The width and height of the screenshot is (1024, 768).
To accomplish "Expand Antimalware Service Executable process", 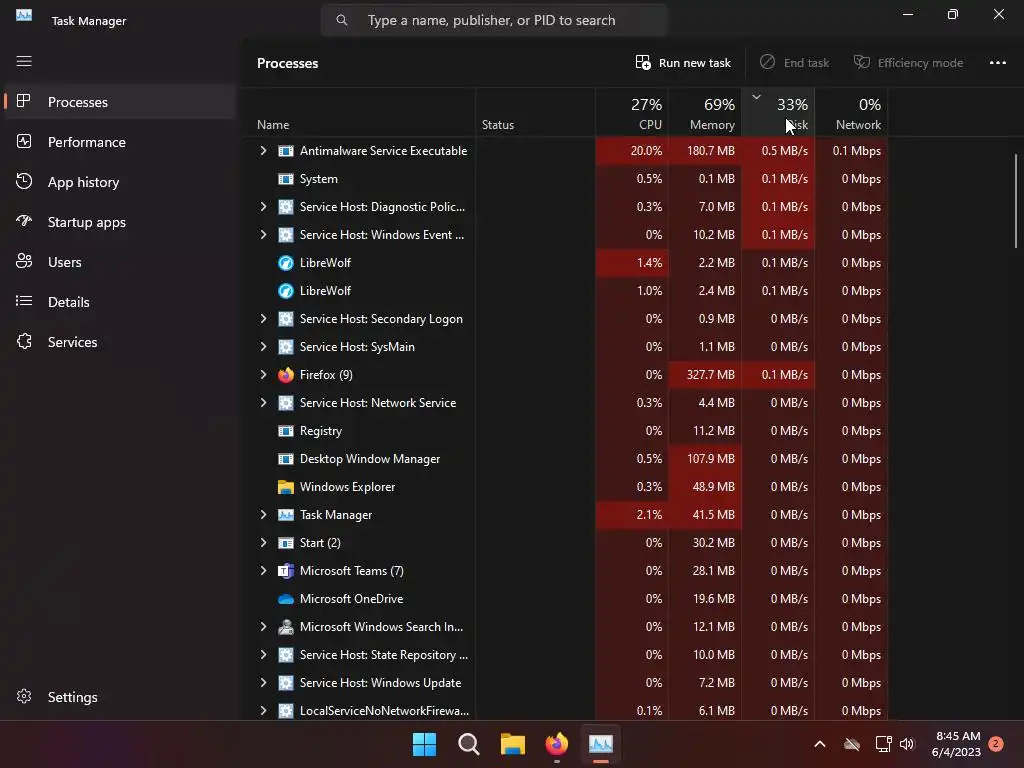I will (263, 151).
